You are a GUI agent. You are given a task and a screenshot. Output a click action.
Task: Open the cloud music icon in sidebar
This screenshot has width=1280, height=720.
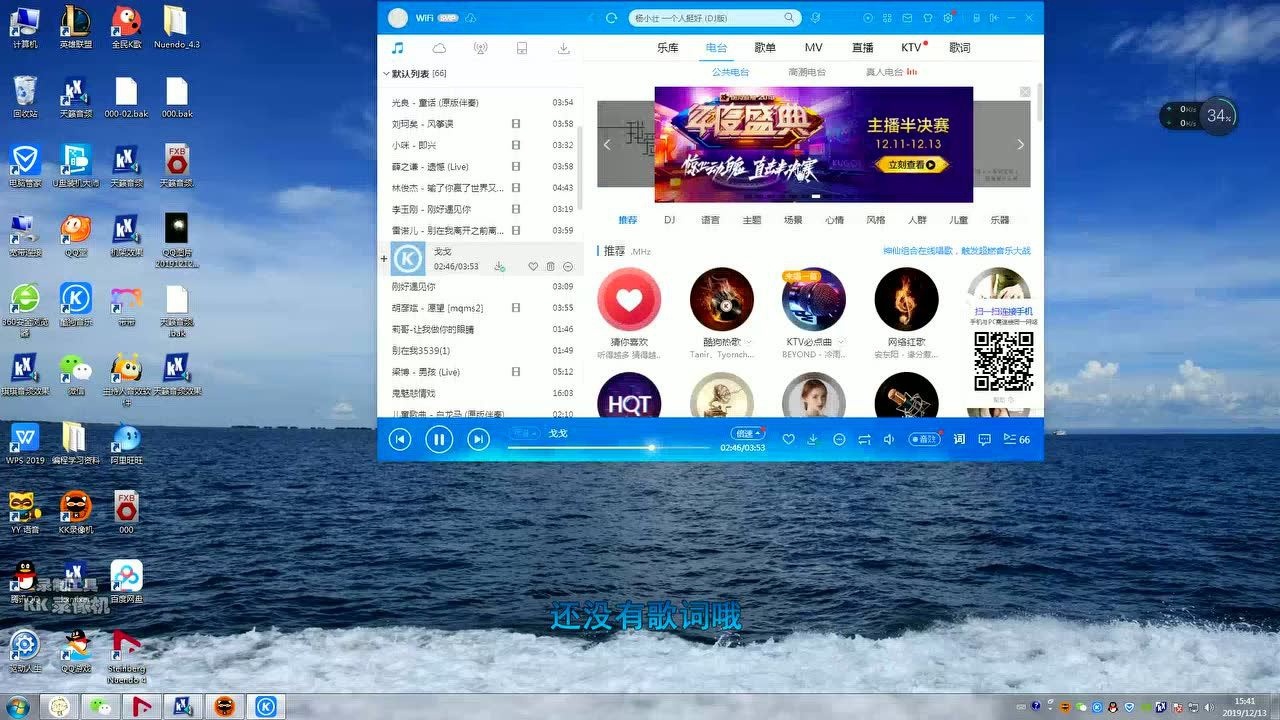pos(438,47)
